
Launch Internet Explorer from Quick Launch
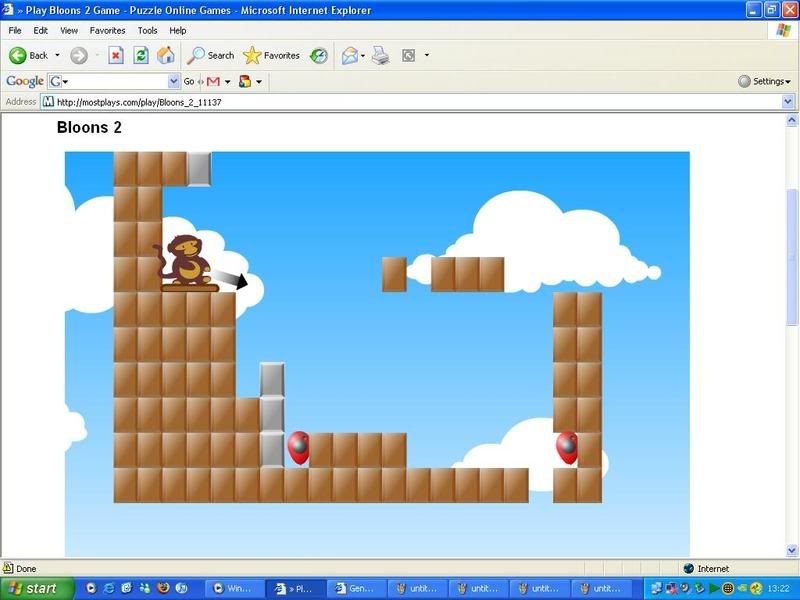[109, 588]
